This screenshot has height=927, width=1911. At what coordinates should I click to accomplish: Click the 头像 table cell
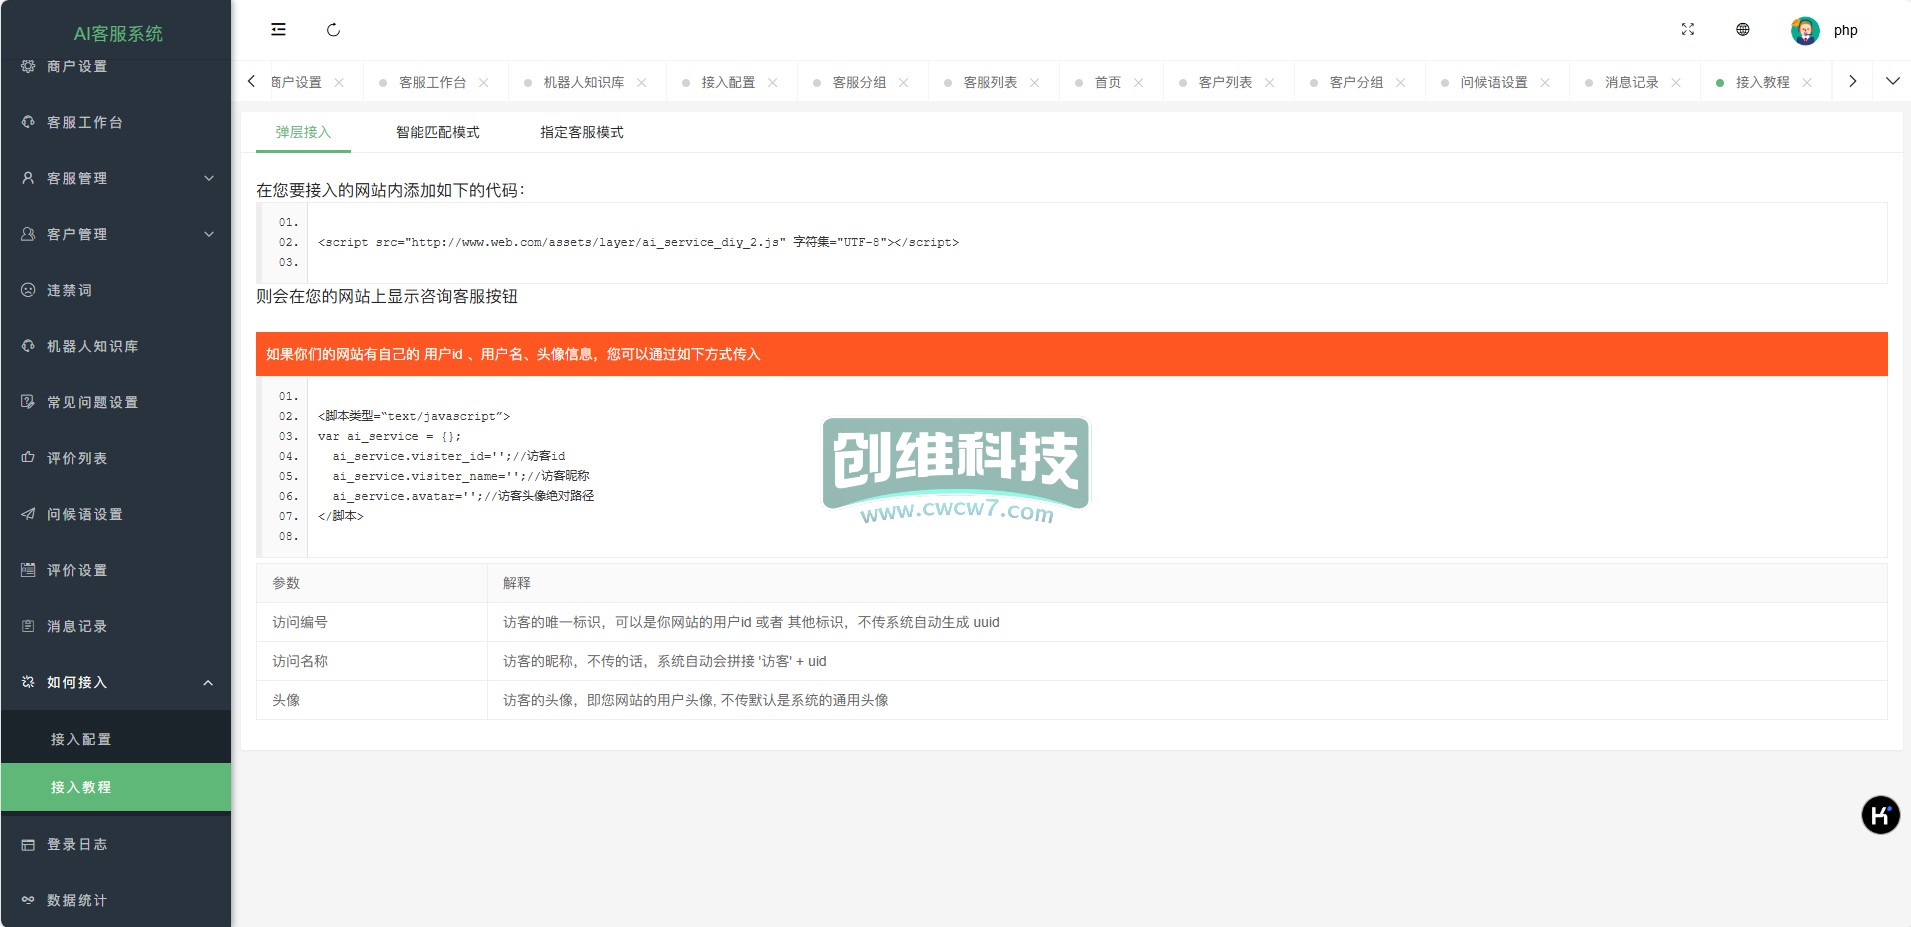(372, 700)
